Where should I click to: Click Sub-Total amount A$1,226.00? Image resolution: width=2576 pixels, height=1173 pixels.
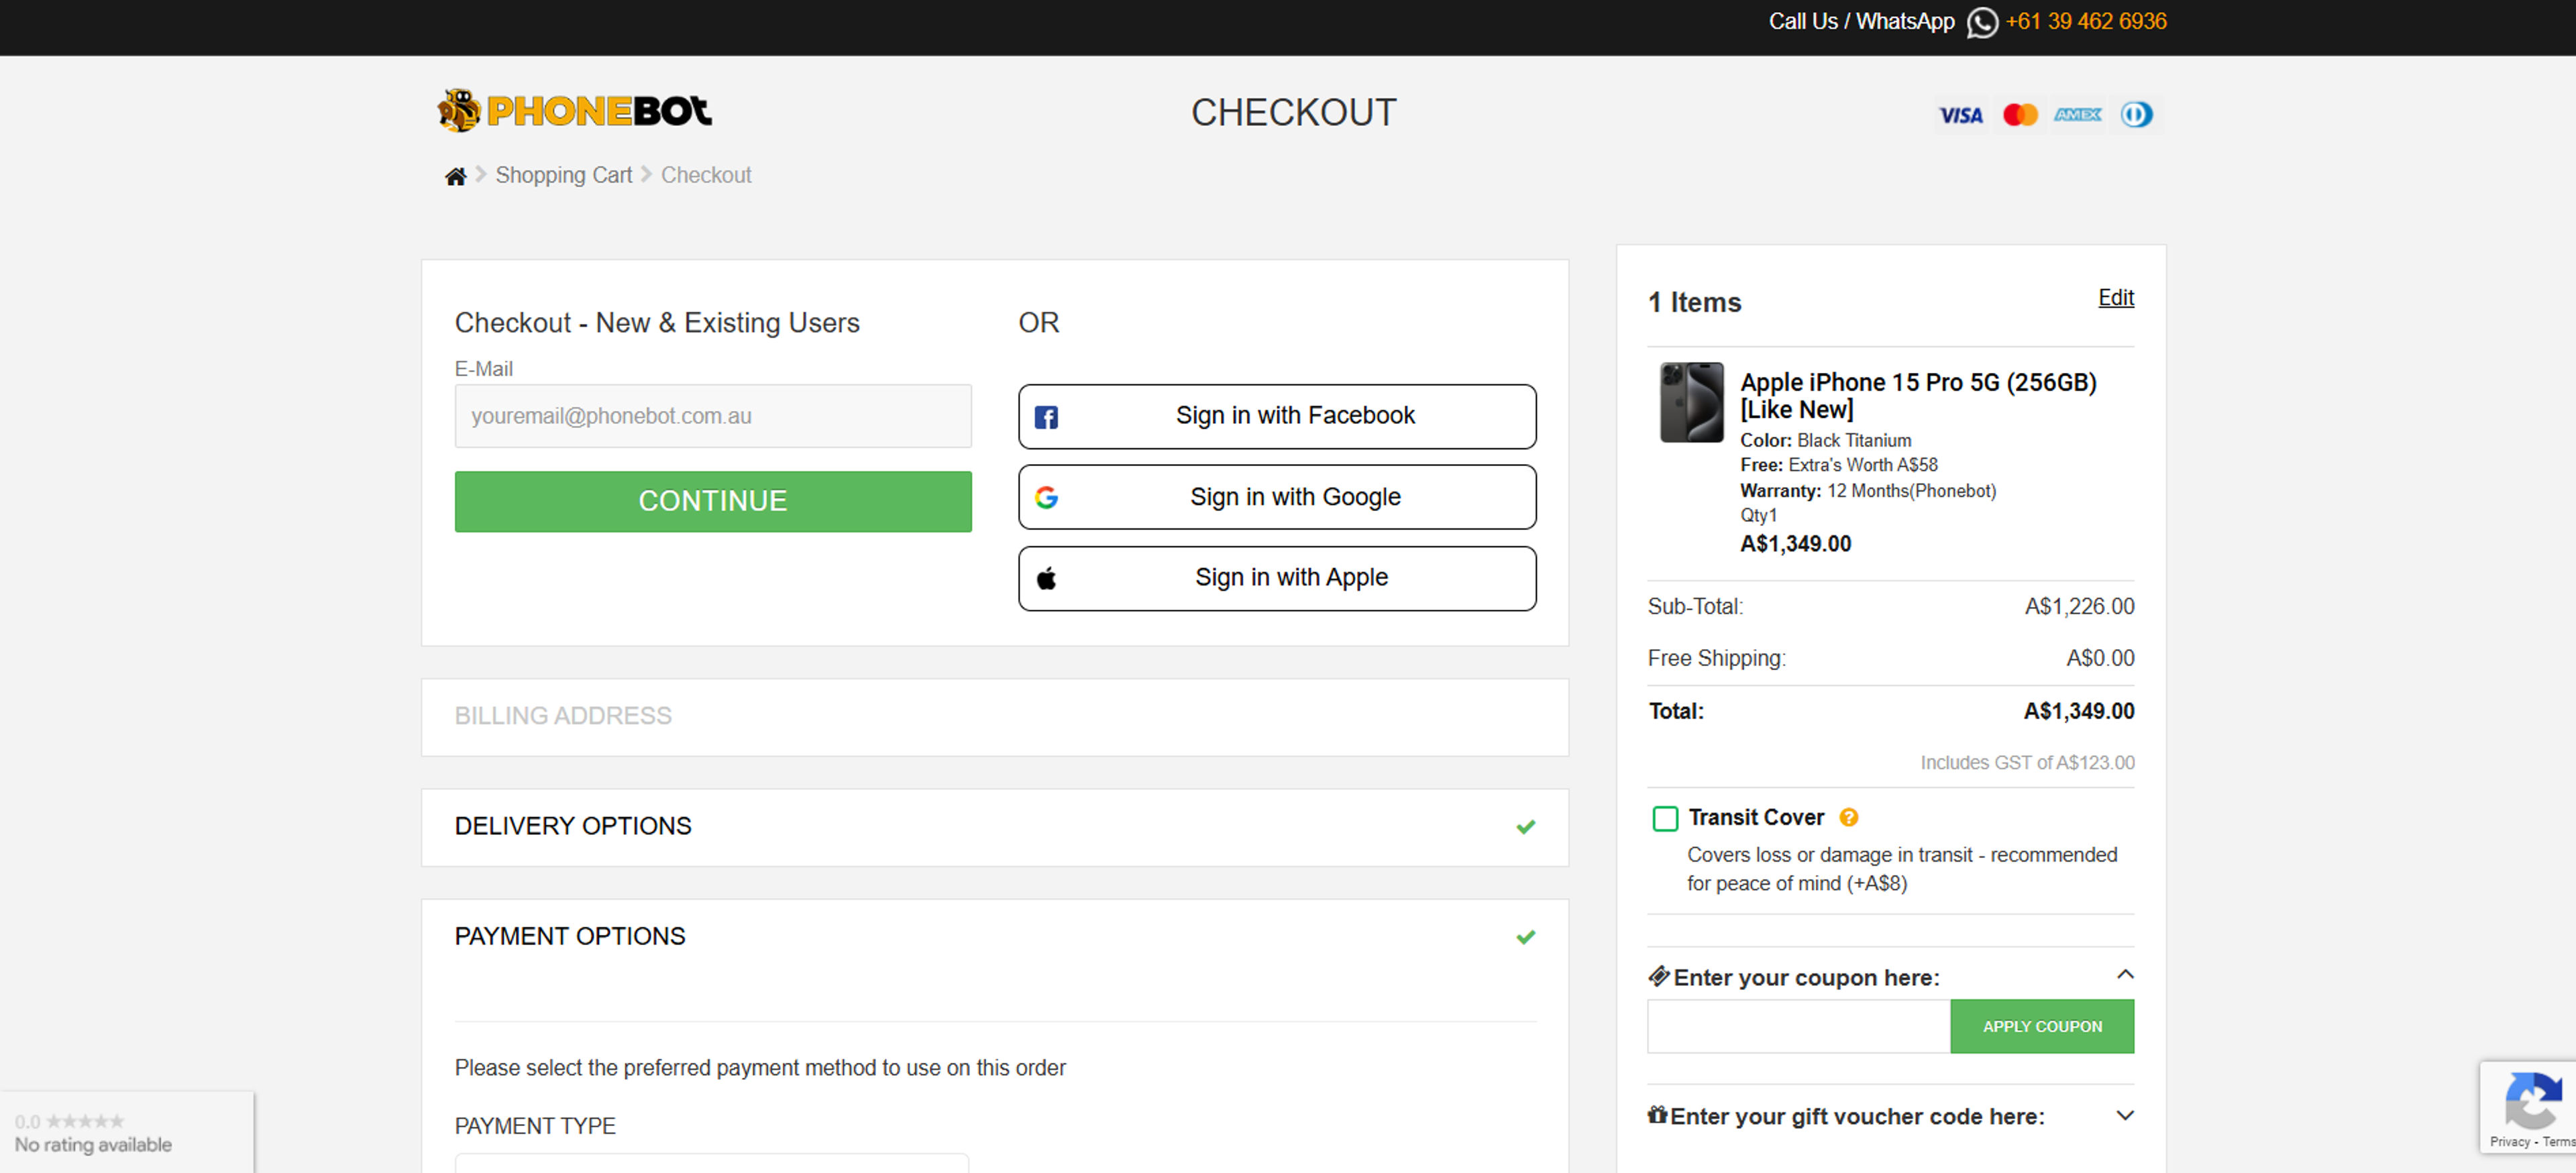tap(2079, 607)
